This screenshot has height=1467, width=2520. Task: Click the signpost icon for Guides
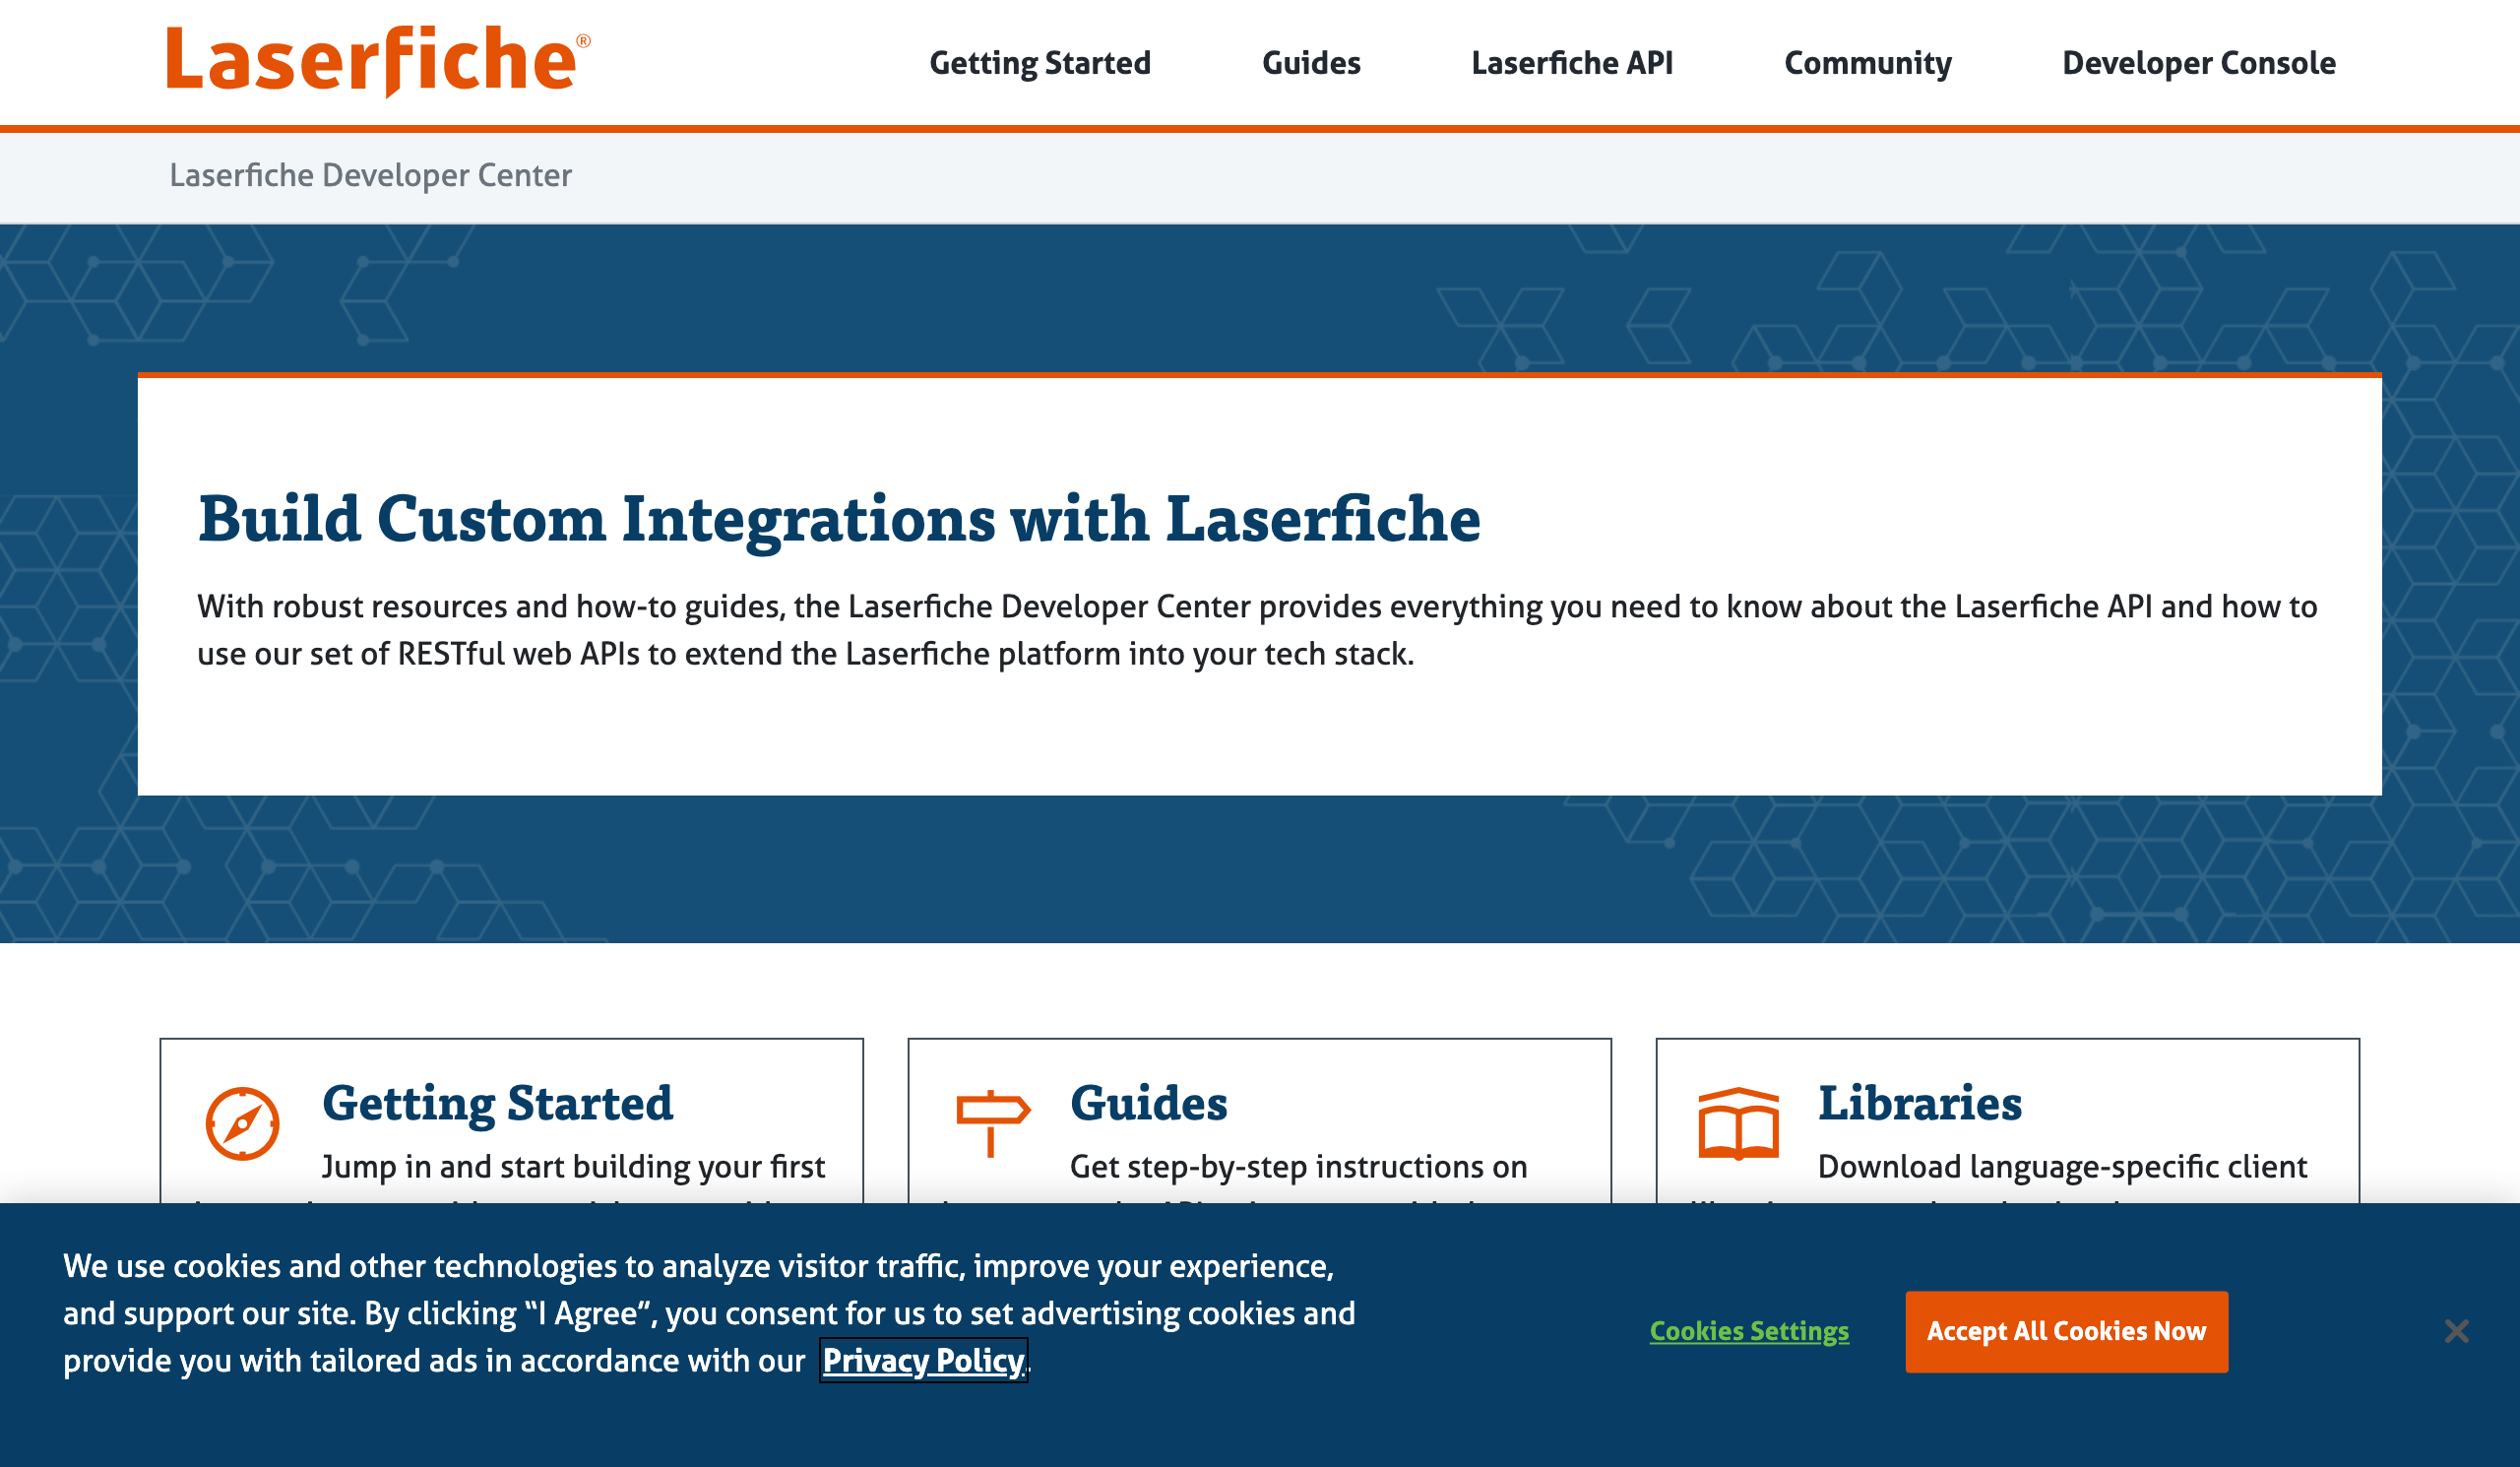(x=992, y=1123)
